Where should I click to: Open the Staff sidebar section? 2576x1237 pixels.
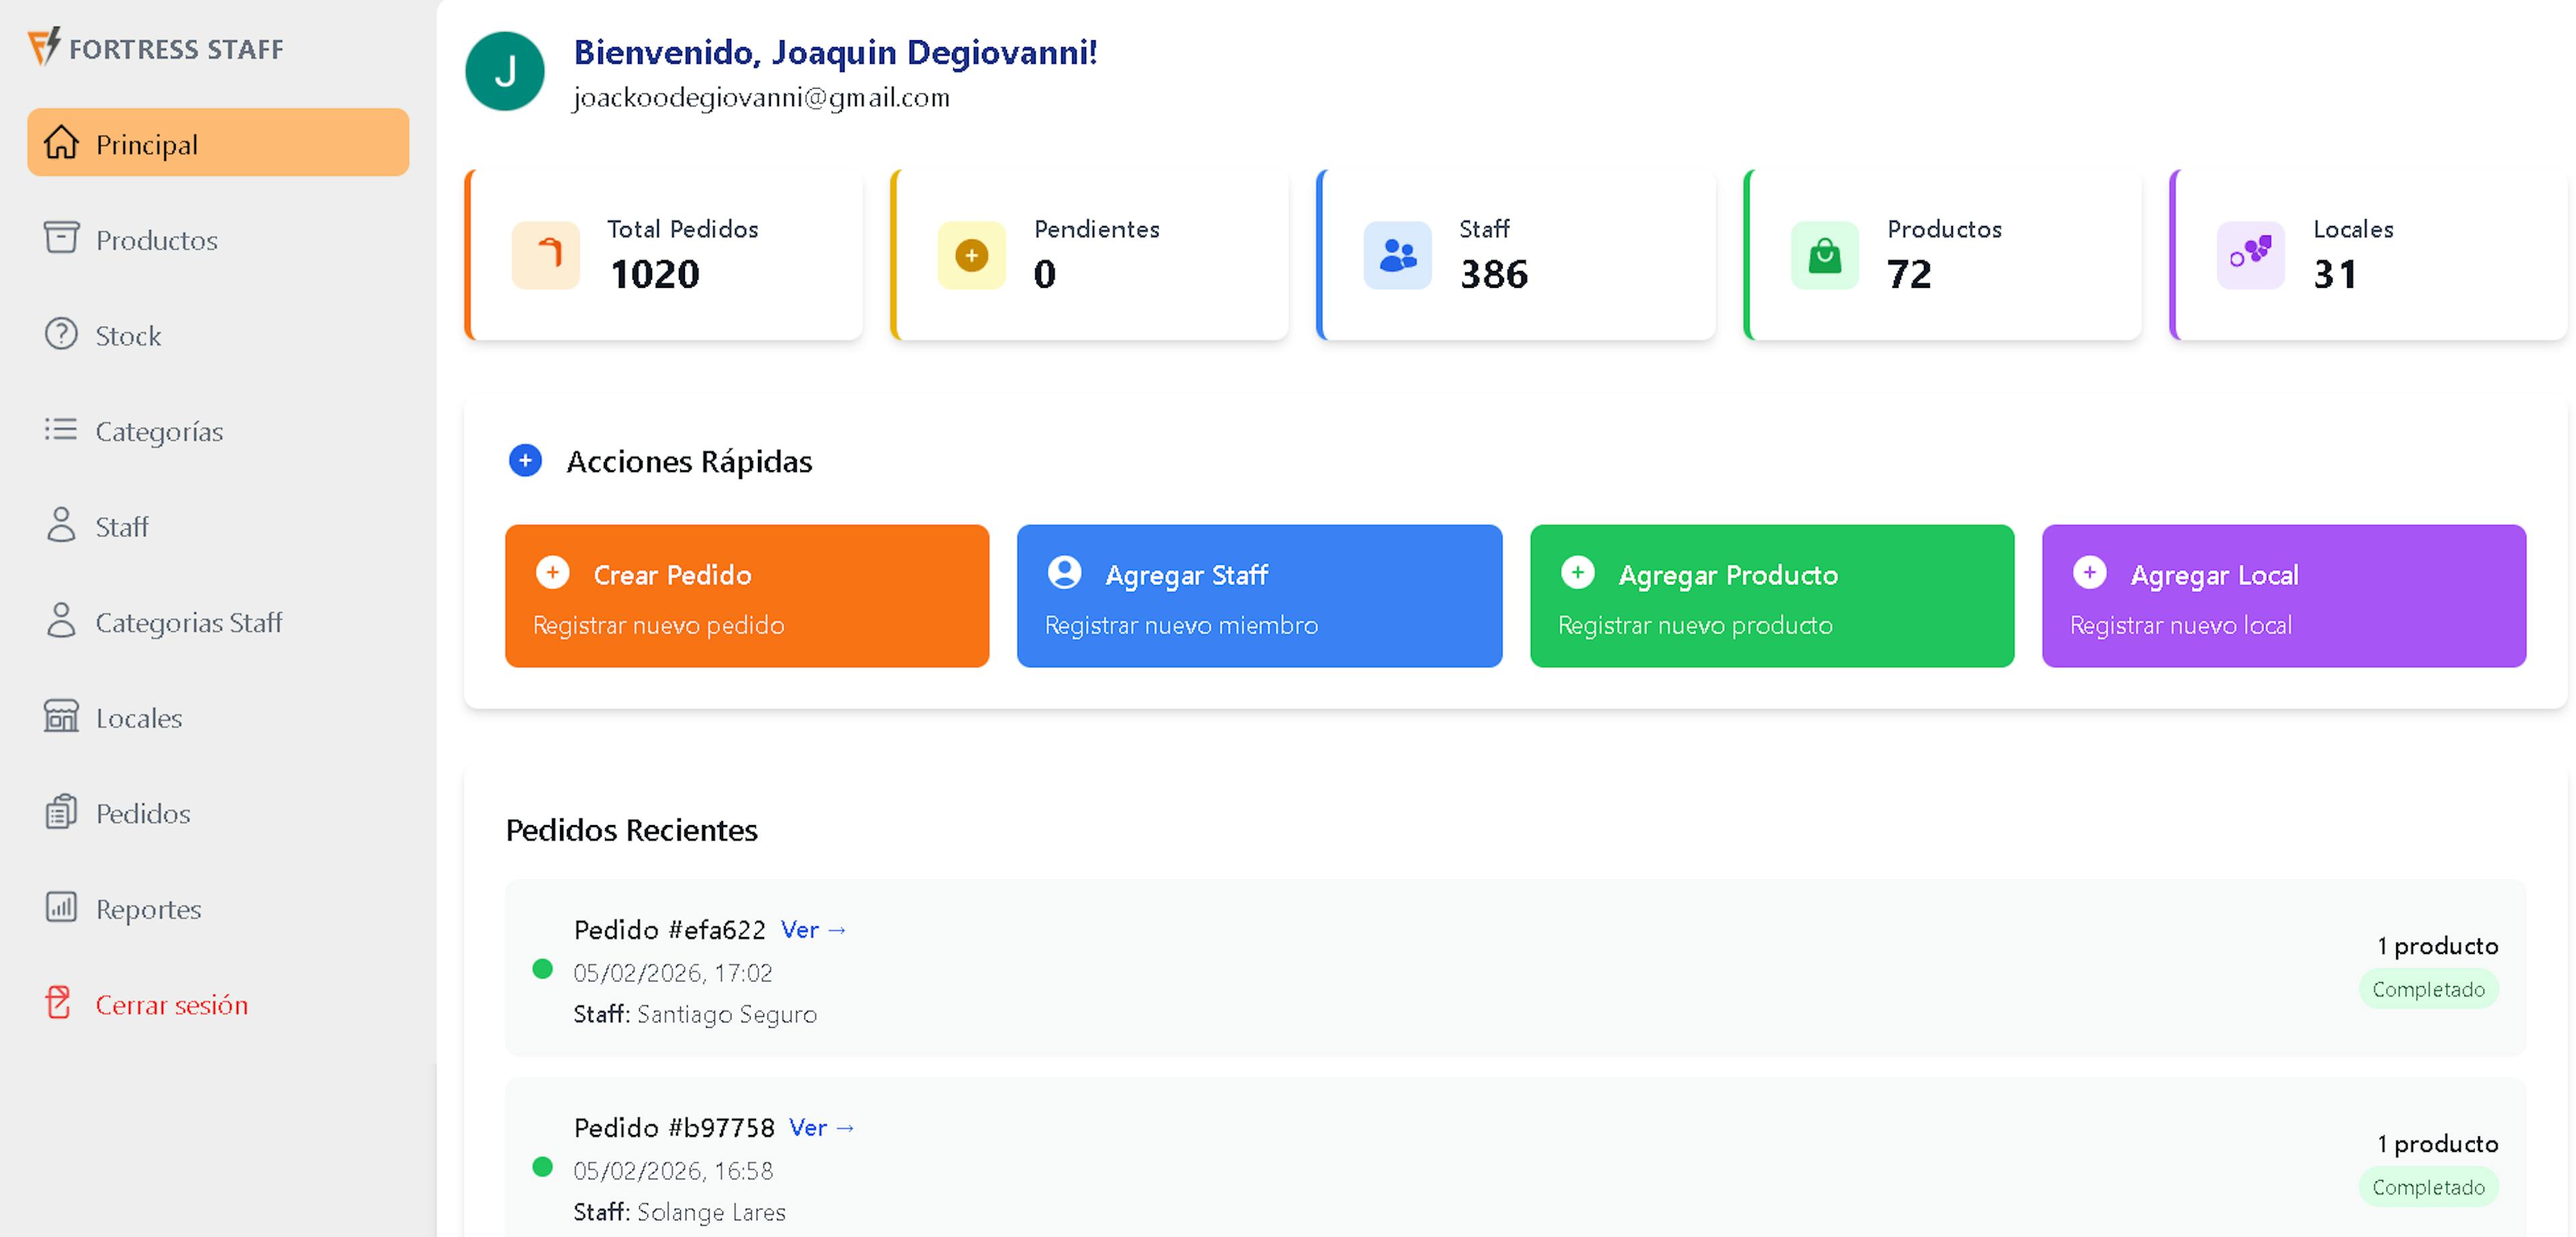coord(121,526)
